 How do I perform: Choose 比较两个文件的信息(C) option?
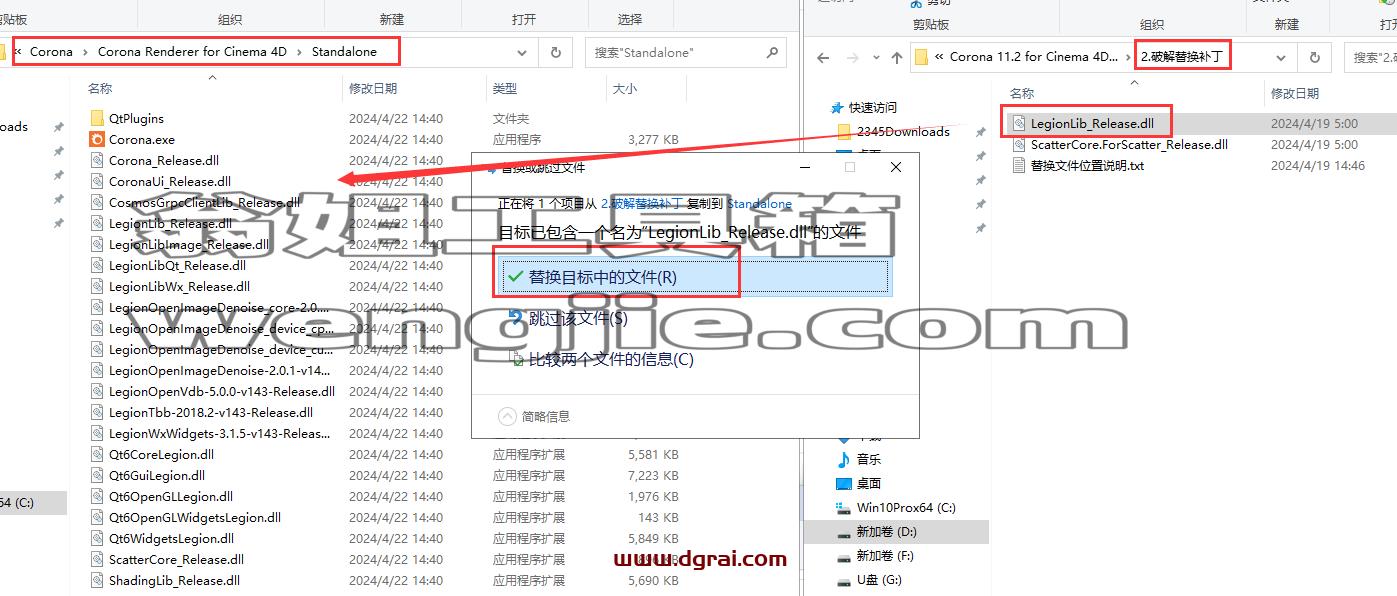601,359
